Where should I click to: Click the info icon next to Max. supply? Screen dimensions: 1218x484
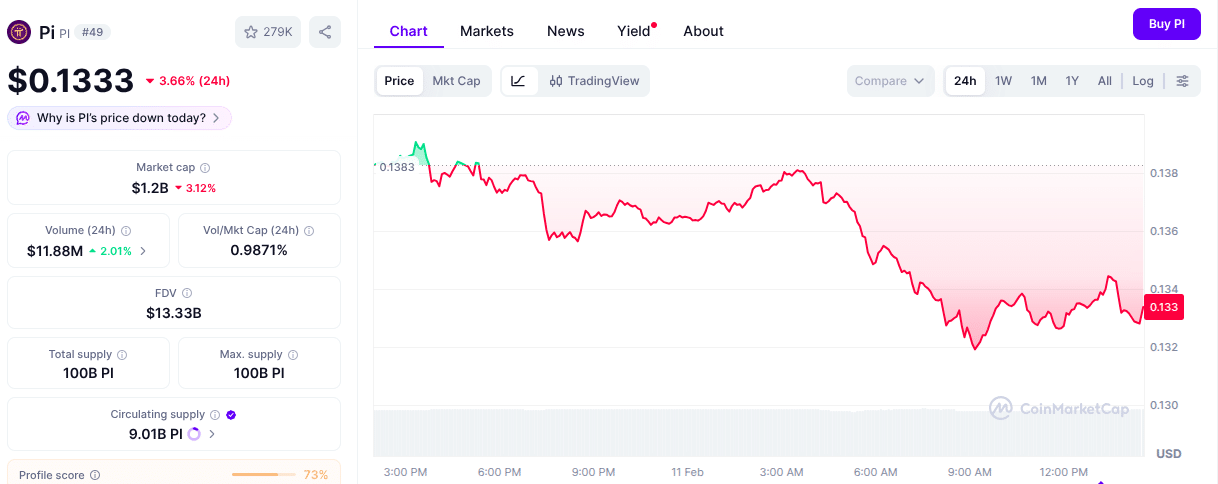pyautogui.click(x=293, y=355)
